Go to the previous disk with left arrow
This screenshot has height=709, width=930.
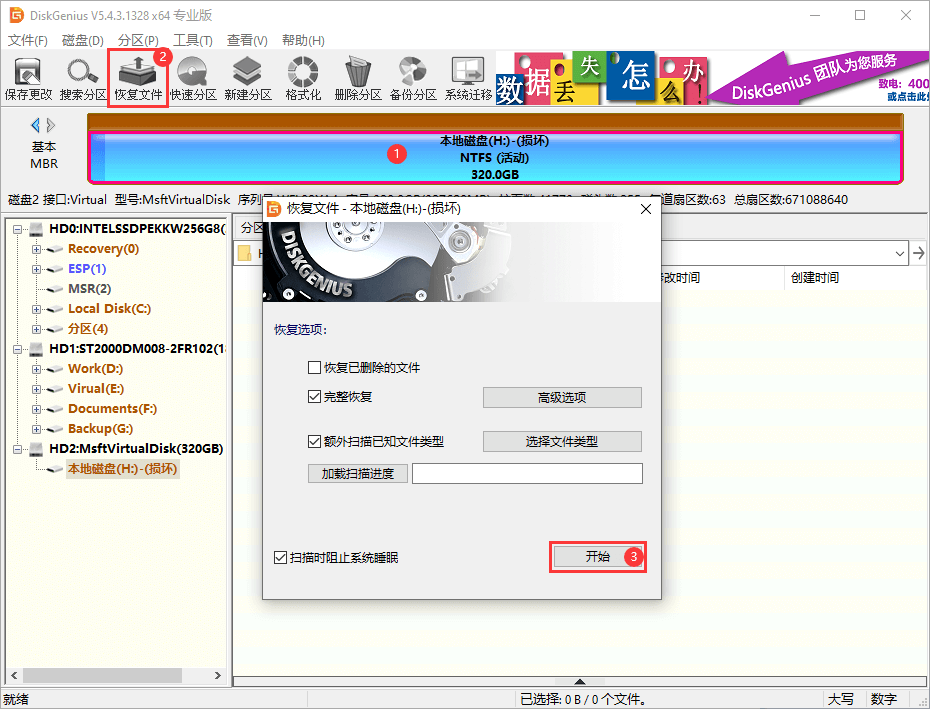coord(35,125)
